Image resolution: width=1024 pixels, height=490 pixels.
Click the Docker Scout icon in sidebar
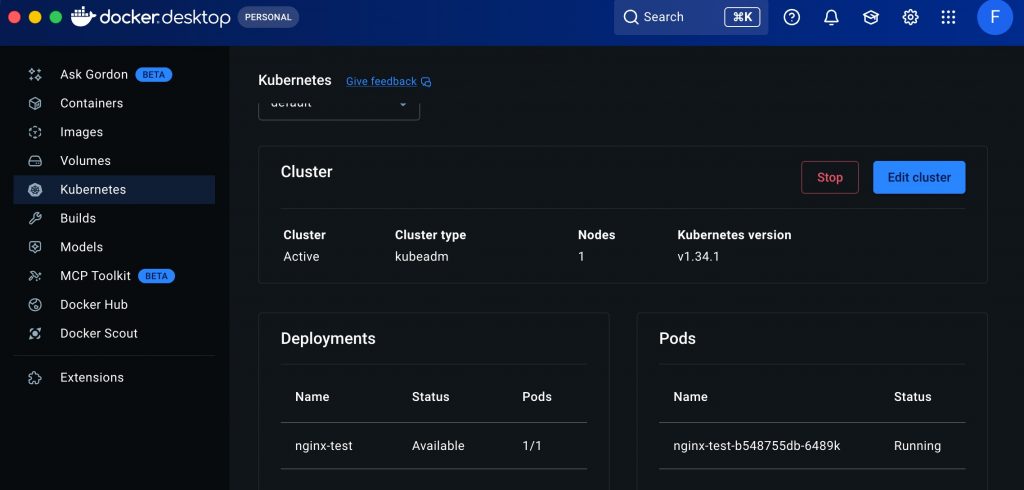[35, 333]
